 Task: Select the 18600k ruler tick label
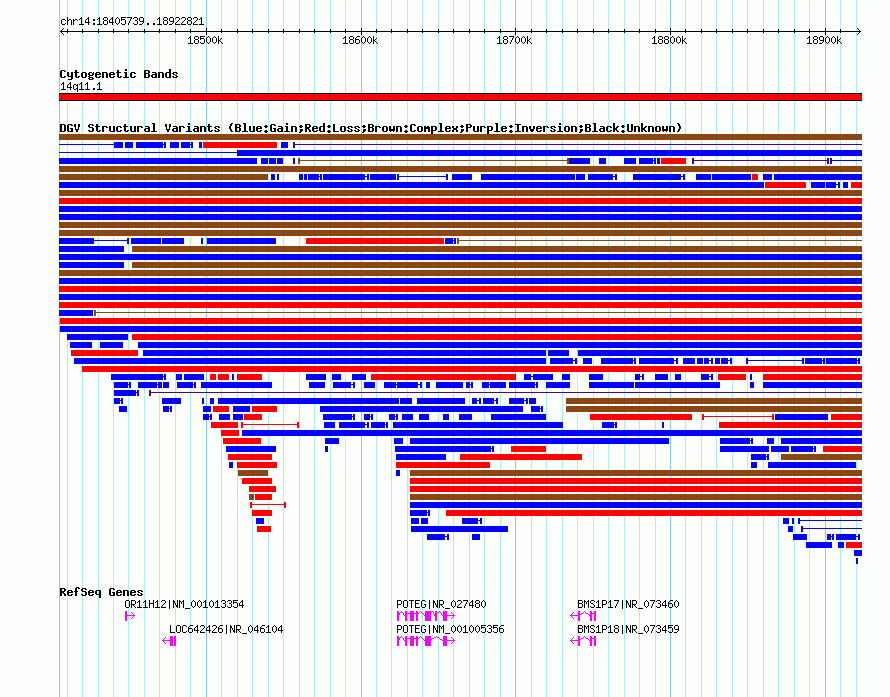[360, 40]
